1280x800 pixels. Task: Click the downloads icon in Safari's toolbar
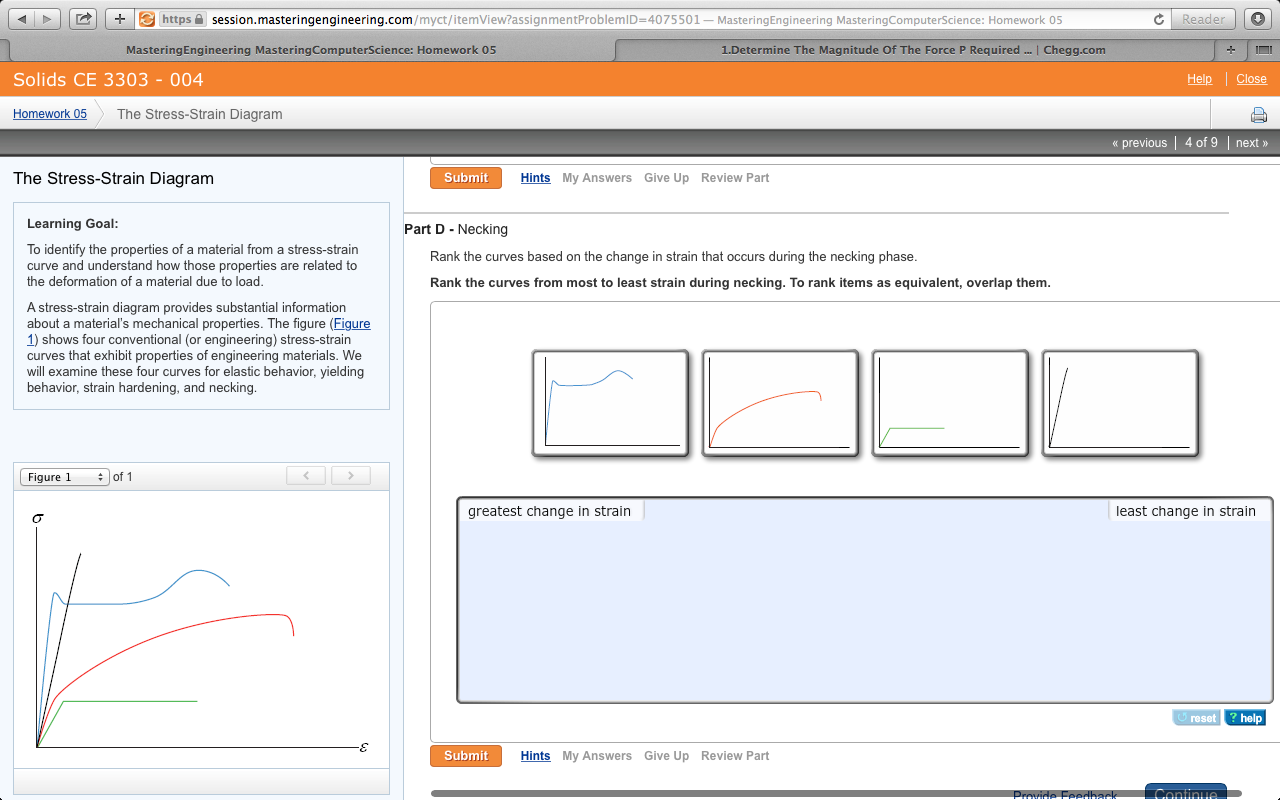click(1257, 18)
